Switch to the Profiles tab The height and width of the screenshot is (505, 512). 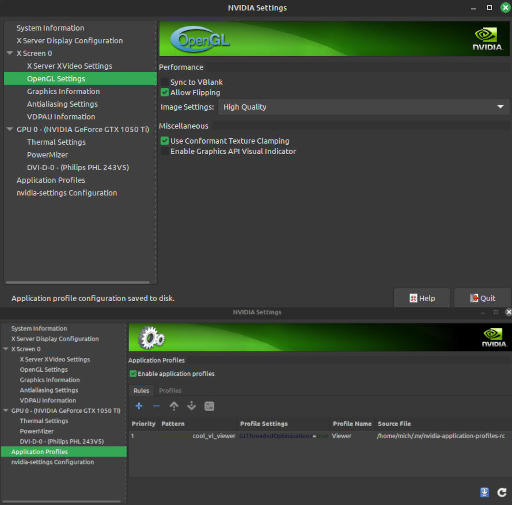point(170,391)
